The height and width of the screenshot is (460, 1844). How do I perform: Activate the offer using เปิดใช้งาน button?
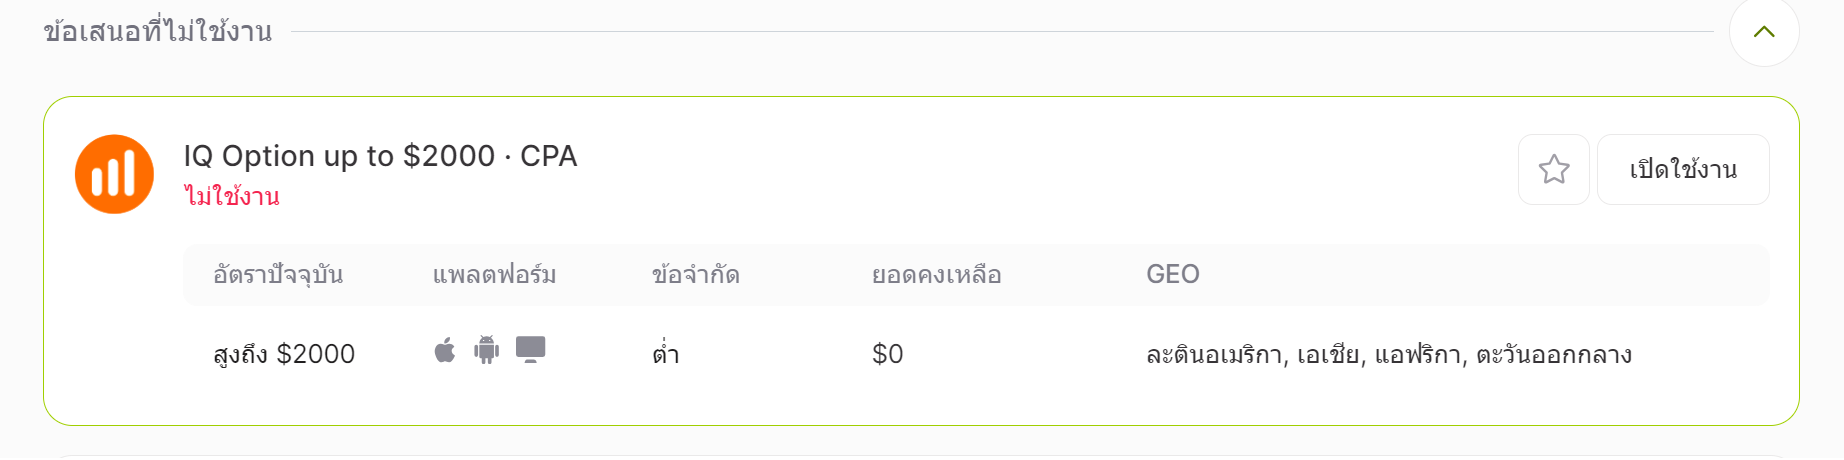coord(1683,169)
